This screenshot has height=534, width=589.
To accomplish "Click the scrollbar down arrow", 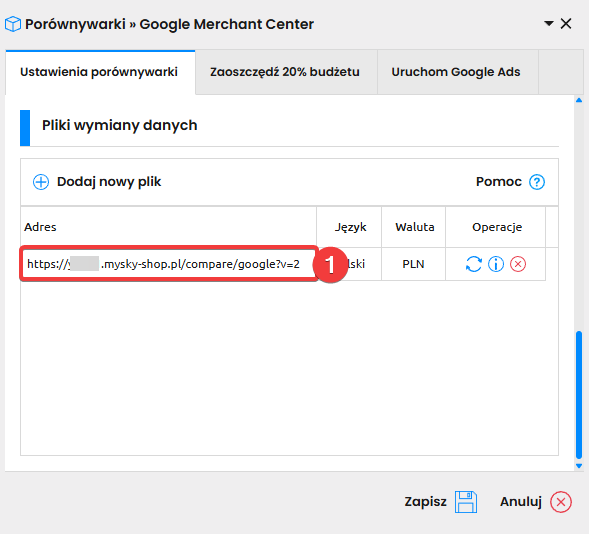I will tap(579, 466).
